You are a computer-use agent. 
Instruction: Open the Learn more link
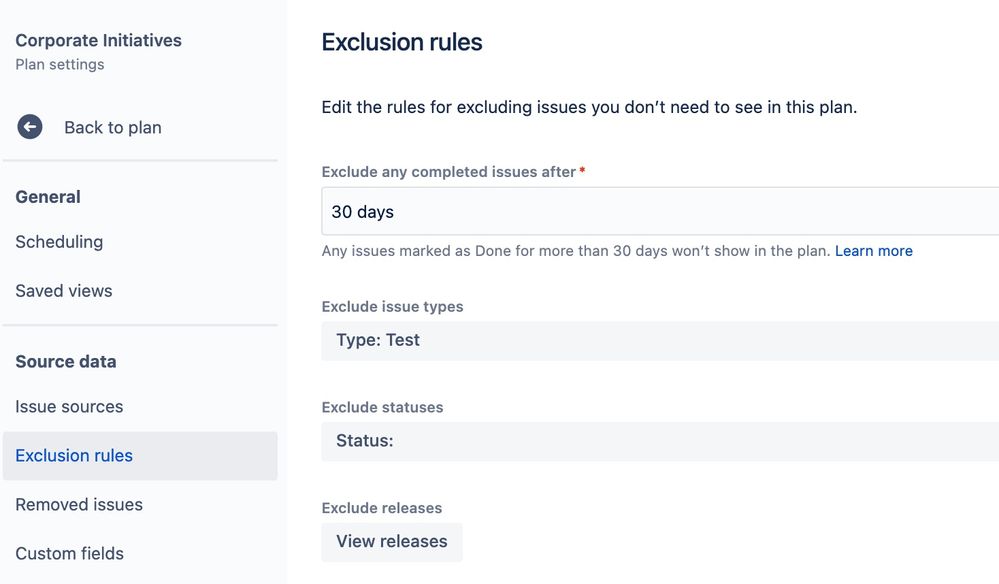click(873, 250)
